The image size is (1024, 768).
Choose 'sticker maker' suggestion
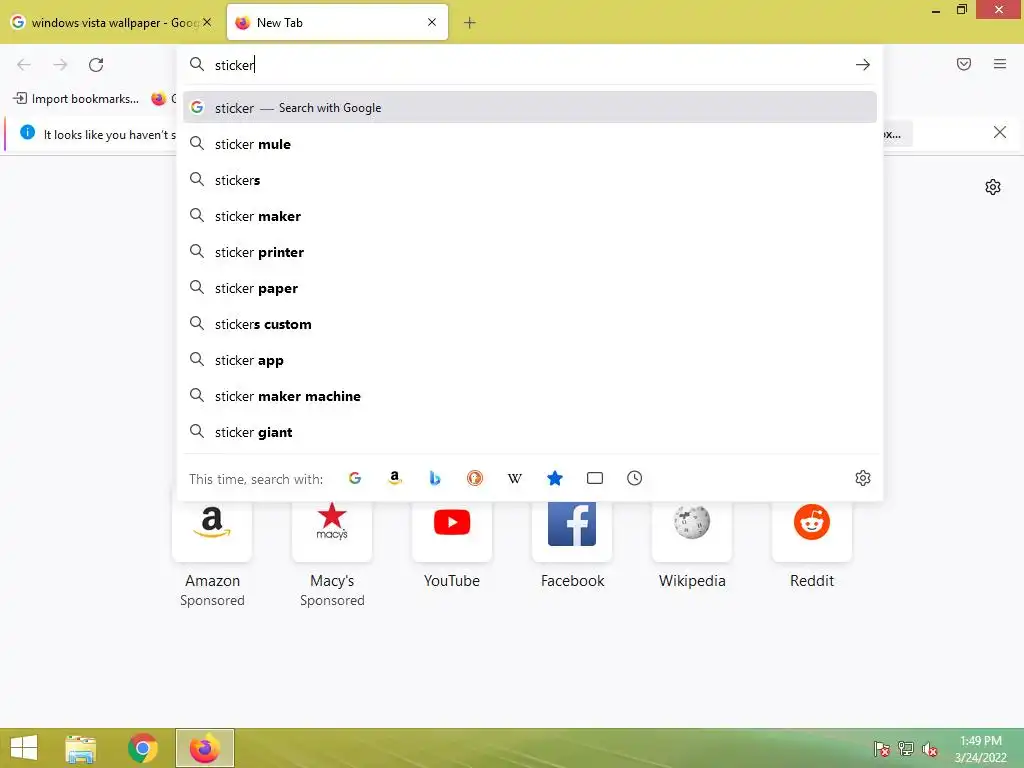[x=530, y=216]
